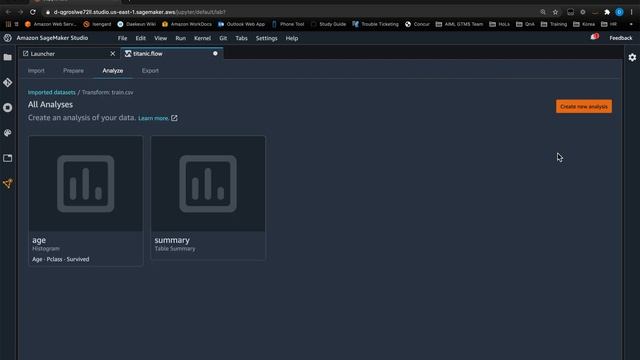Open the Isengard bookmark
Screen dimensions: 640x360
point(97,24)
